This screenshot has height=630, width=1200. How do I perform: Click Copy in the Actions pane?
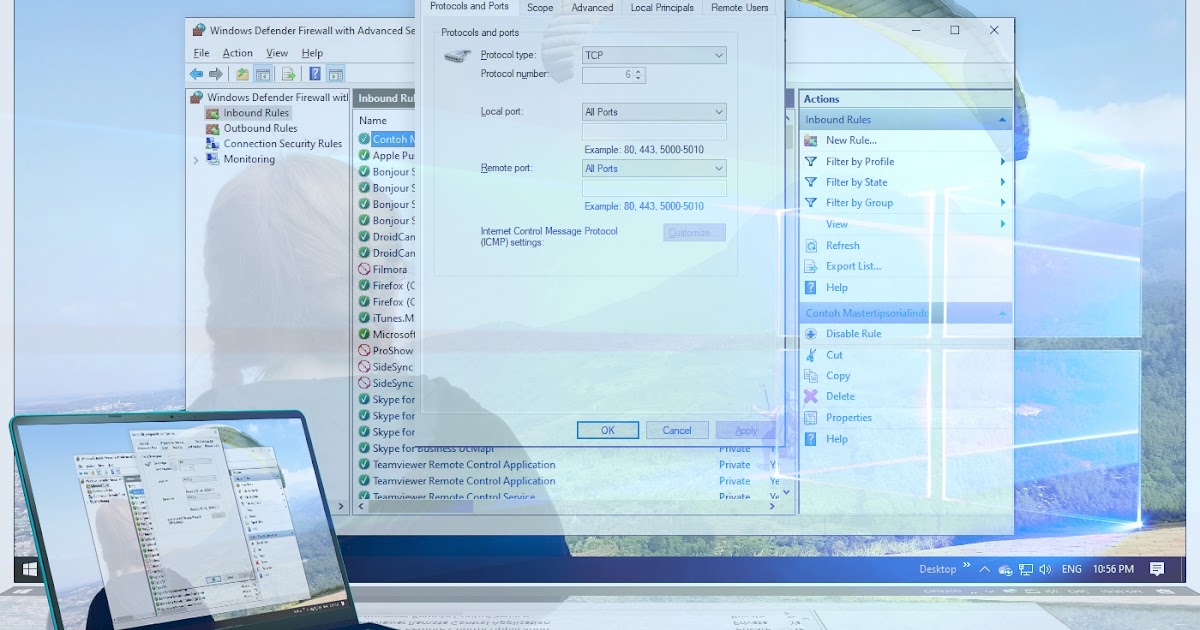pyautogui.click(x=838, y=376)
